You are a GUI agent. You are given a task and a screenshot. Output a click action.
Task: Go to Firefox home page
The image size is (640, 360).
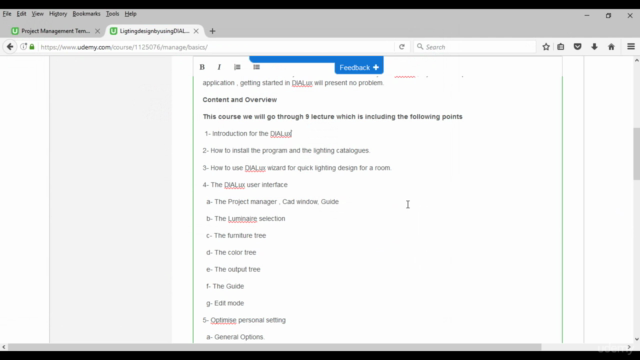pyautogui.click(x=611, y=47)
